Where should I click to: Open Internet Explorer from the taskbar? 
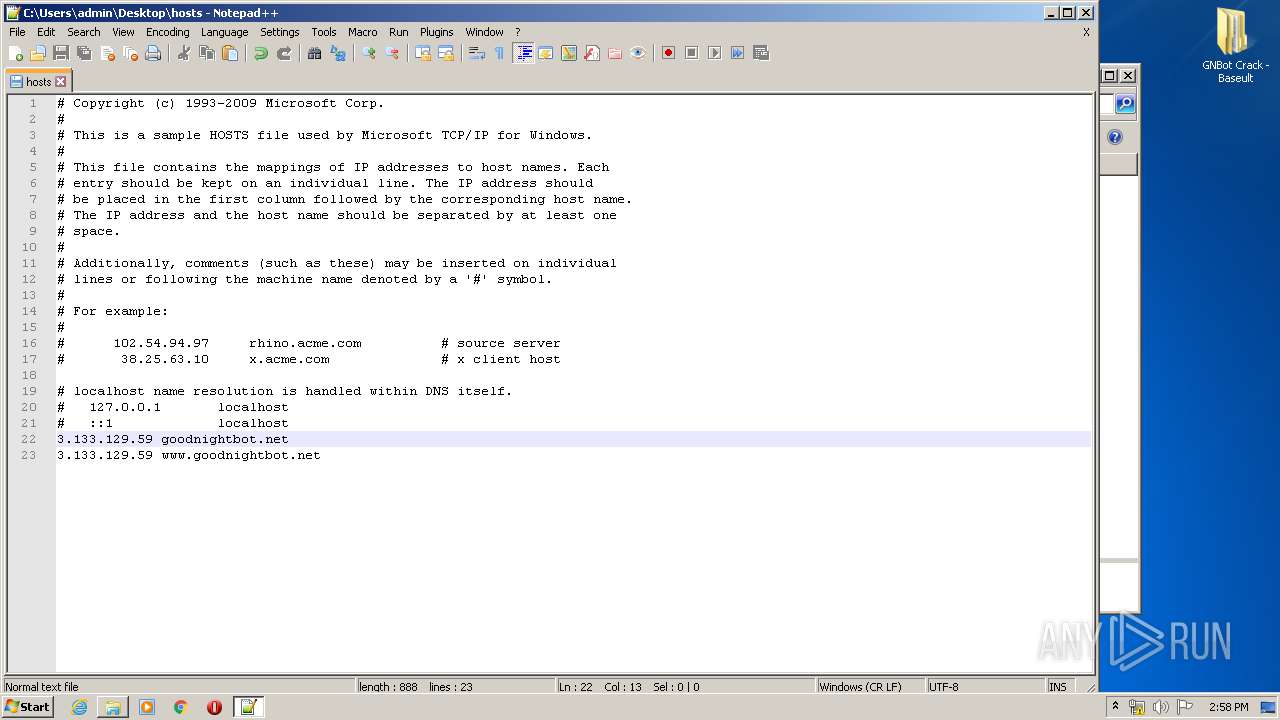79,707
